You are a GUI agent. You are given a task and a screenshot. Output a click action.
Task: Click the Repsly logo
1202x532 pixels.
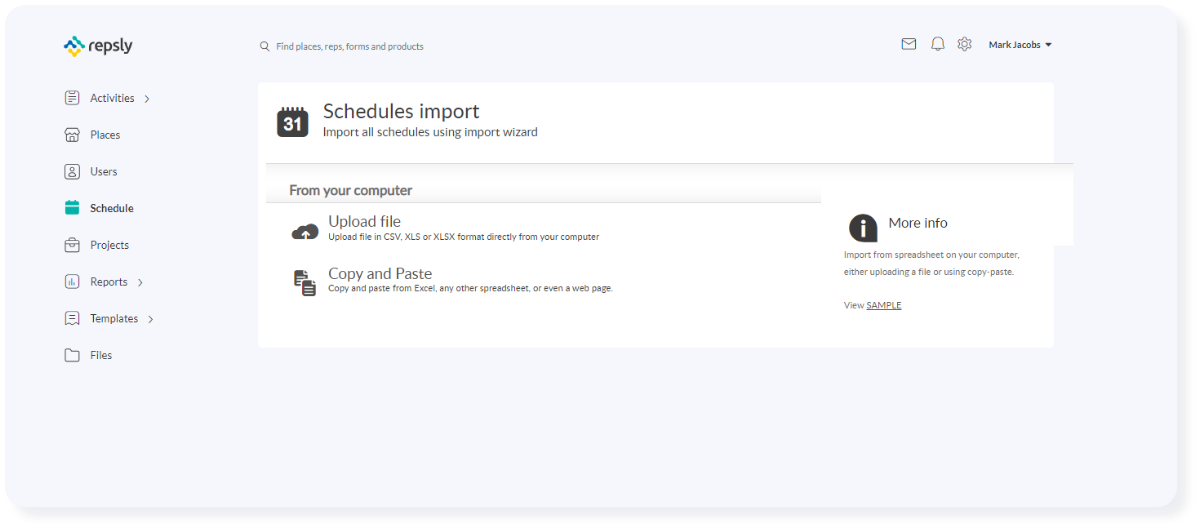coord(98,46)
